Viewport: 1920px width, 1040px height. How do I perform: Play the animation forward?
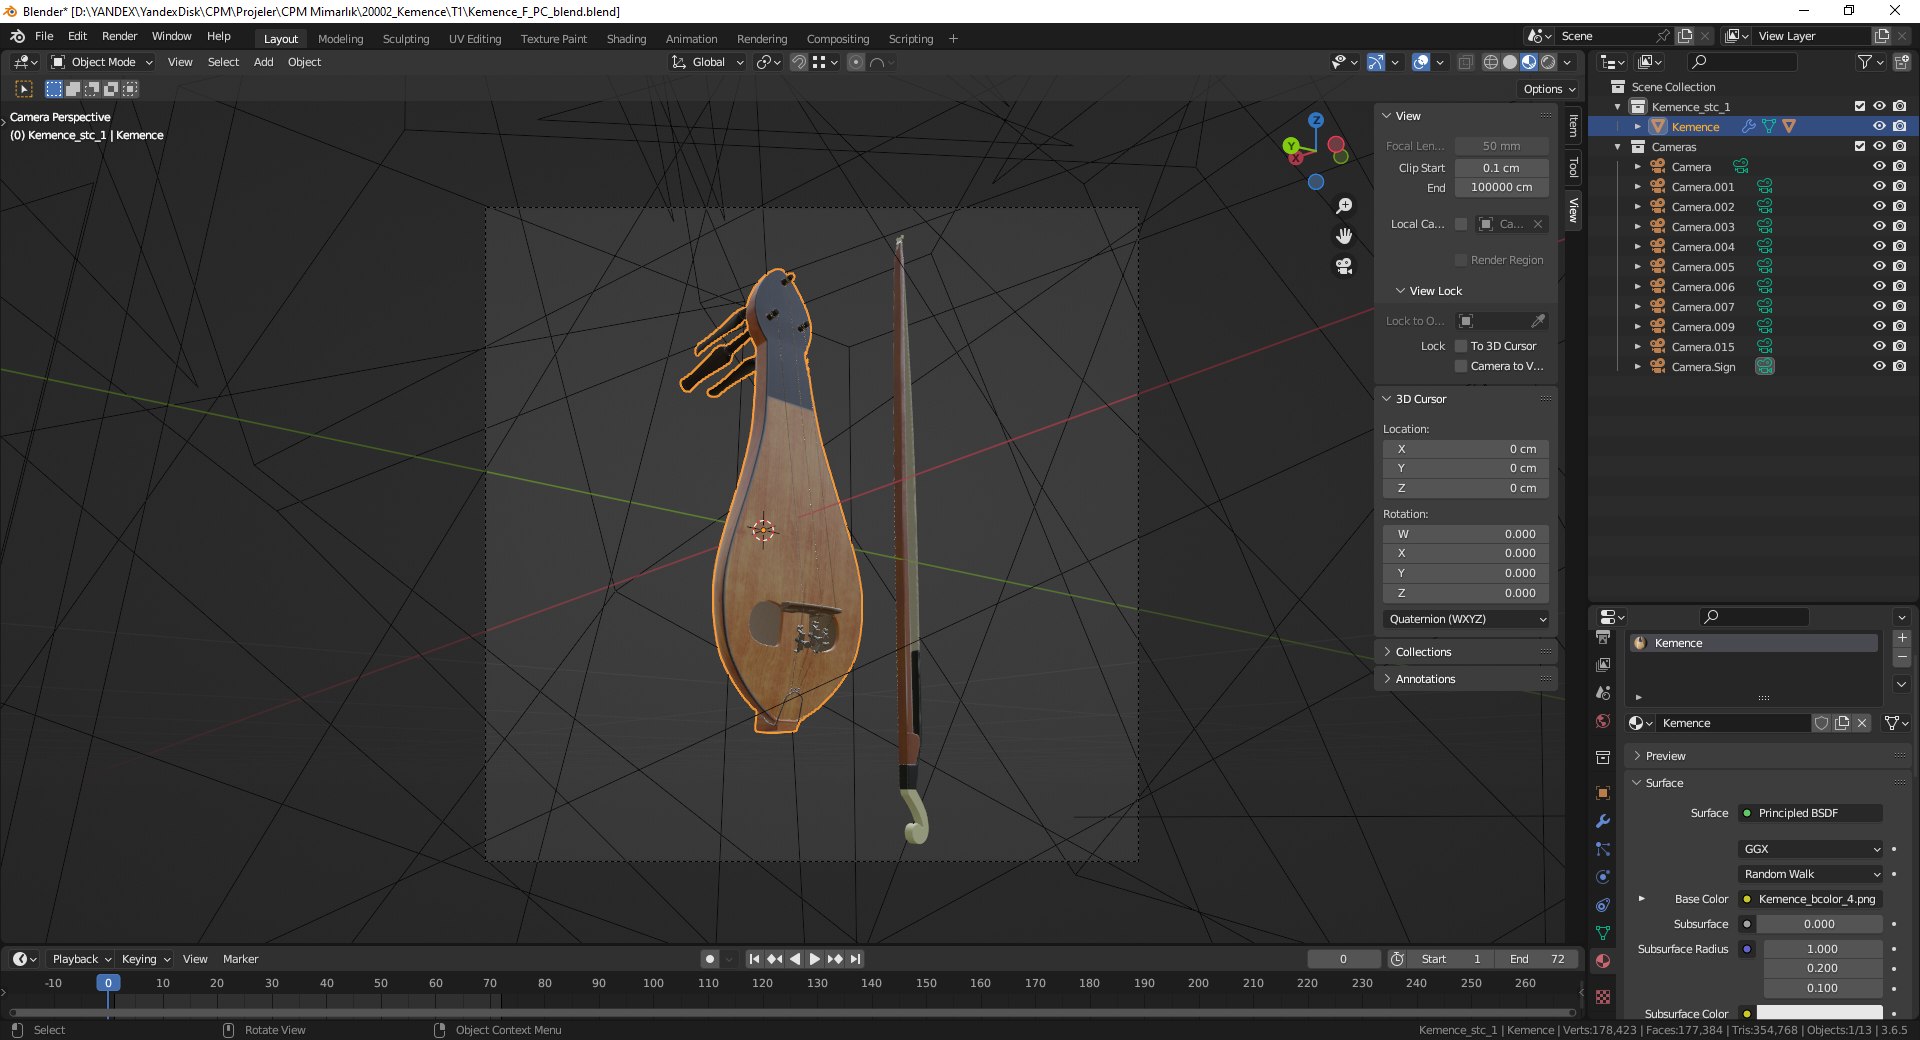click(x=815, y=959)
